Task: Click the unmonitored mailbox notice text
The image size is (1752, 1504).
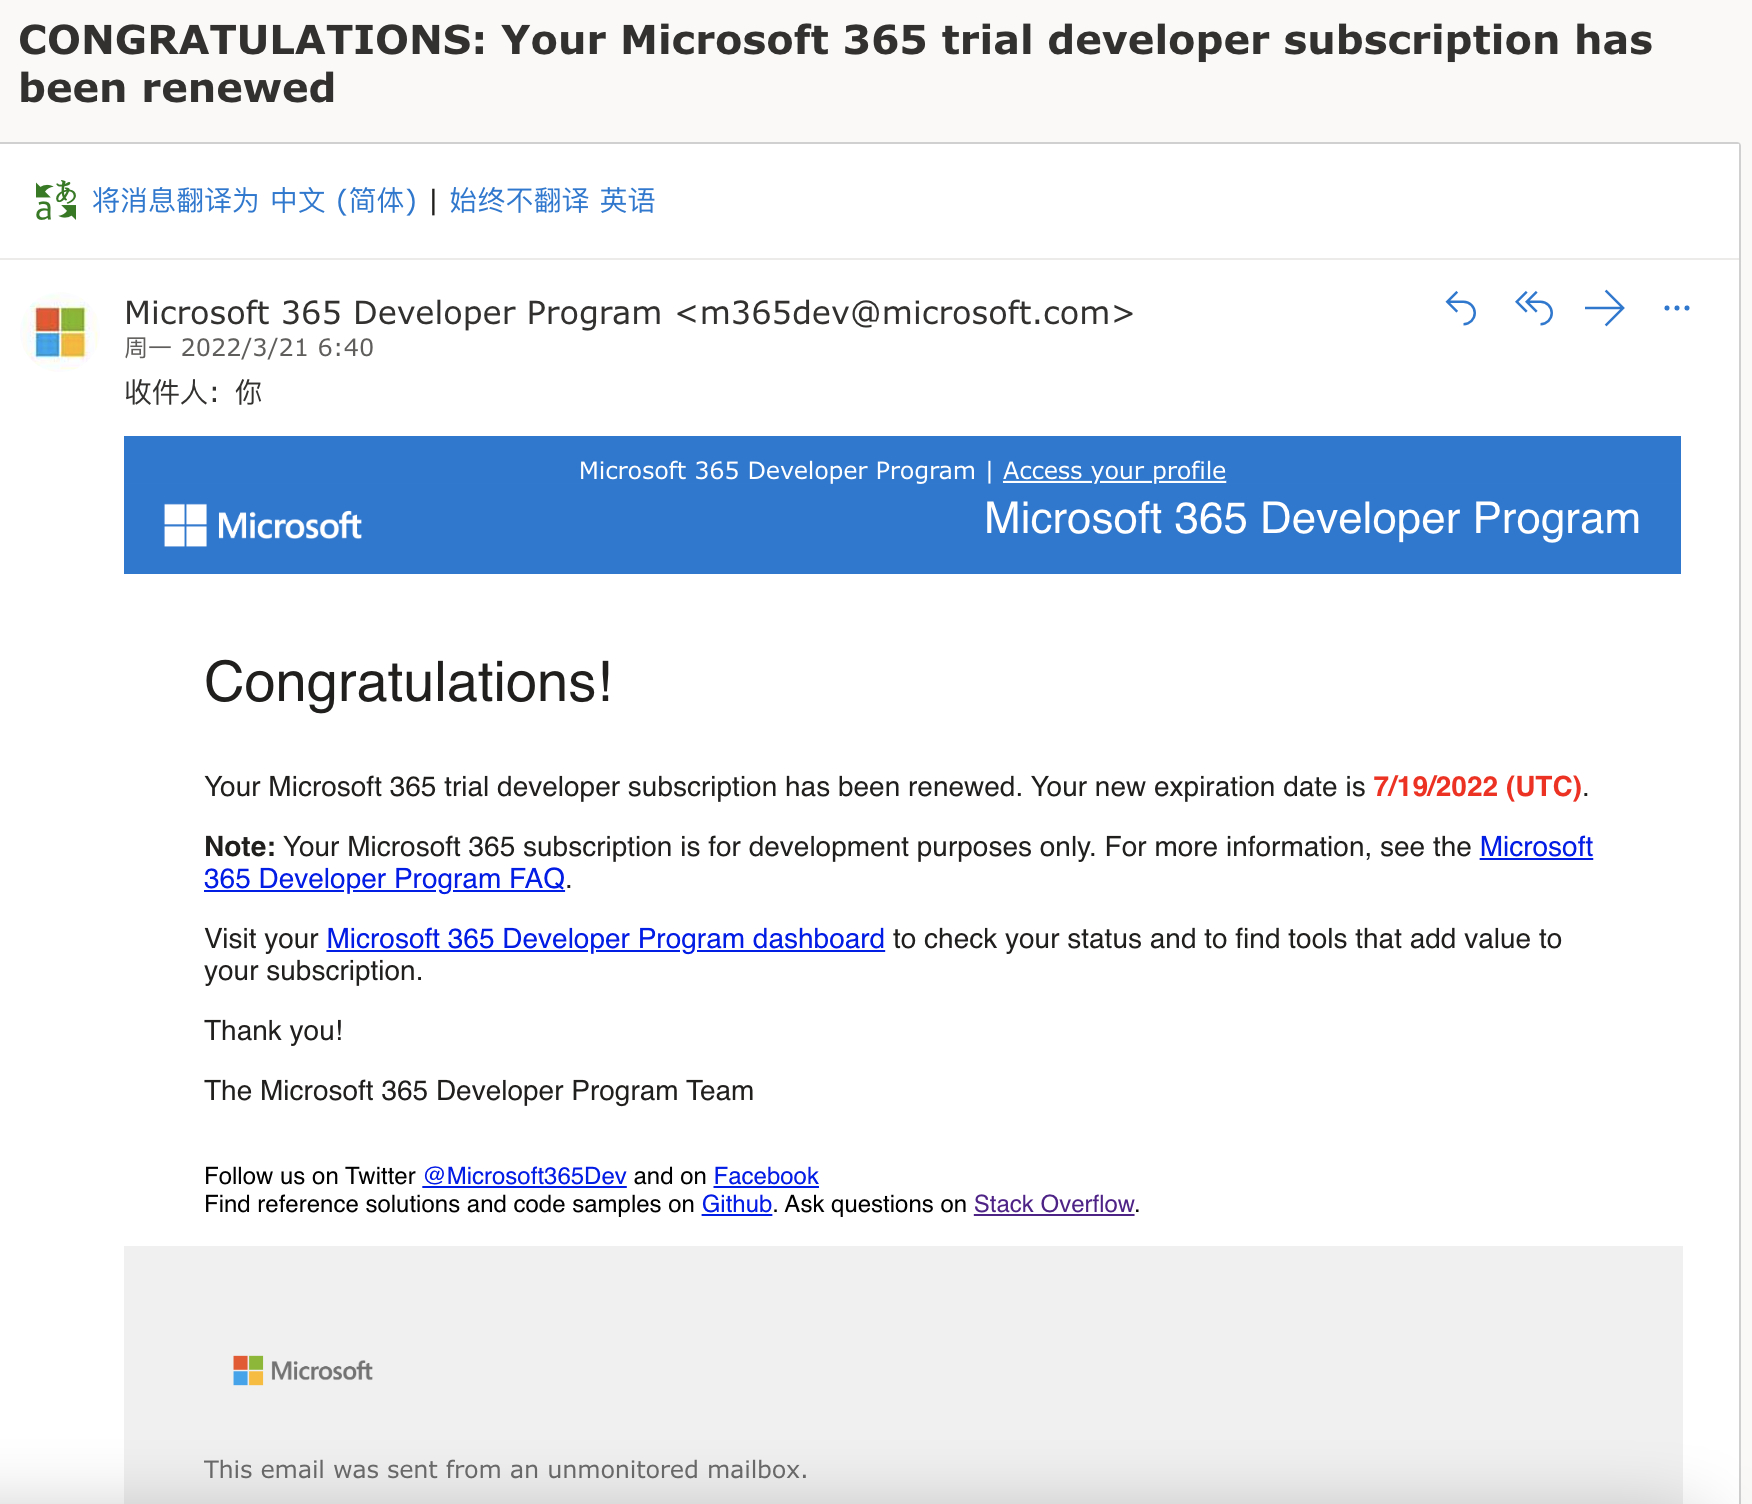Action: [505, 1469]
